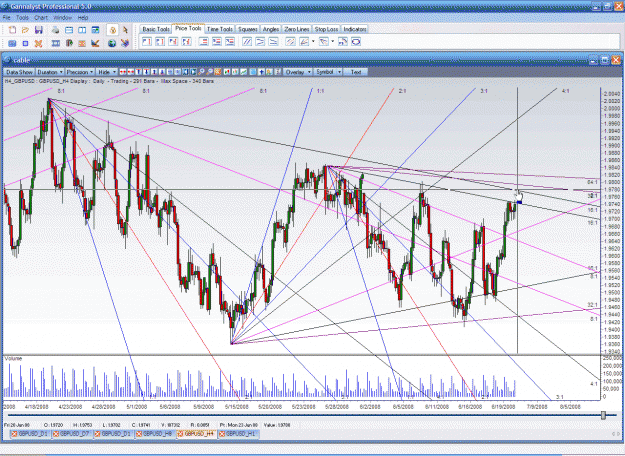Open the Duration dropdown
625x456 pixels.
(x=50, y=72)
